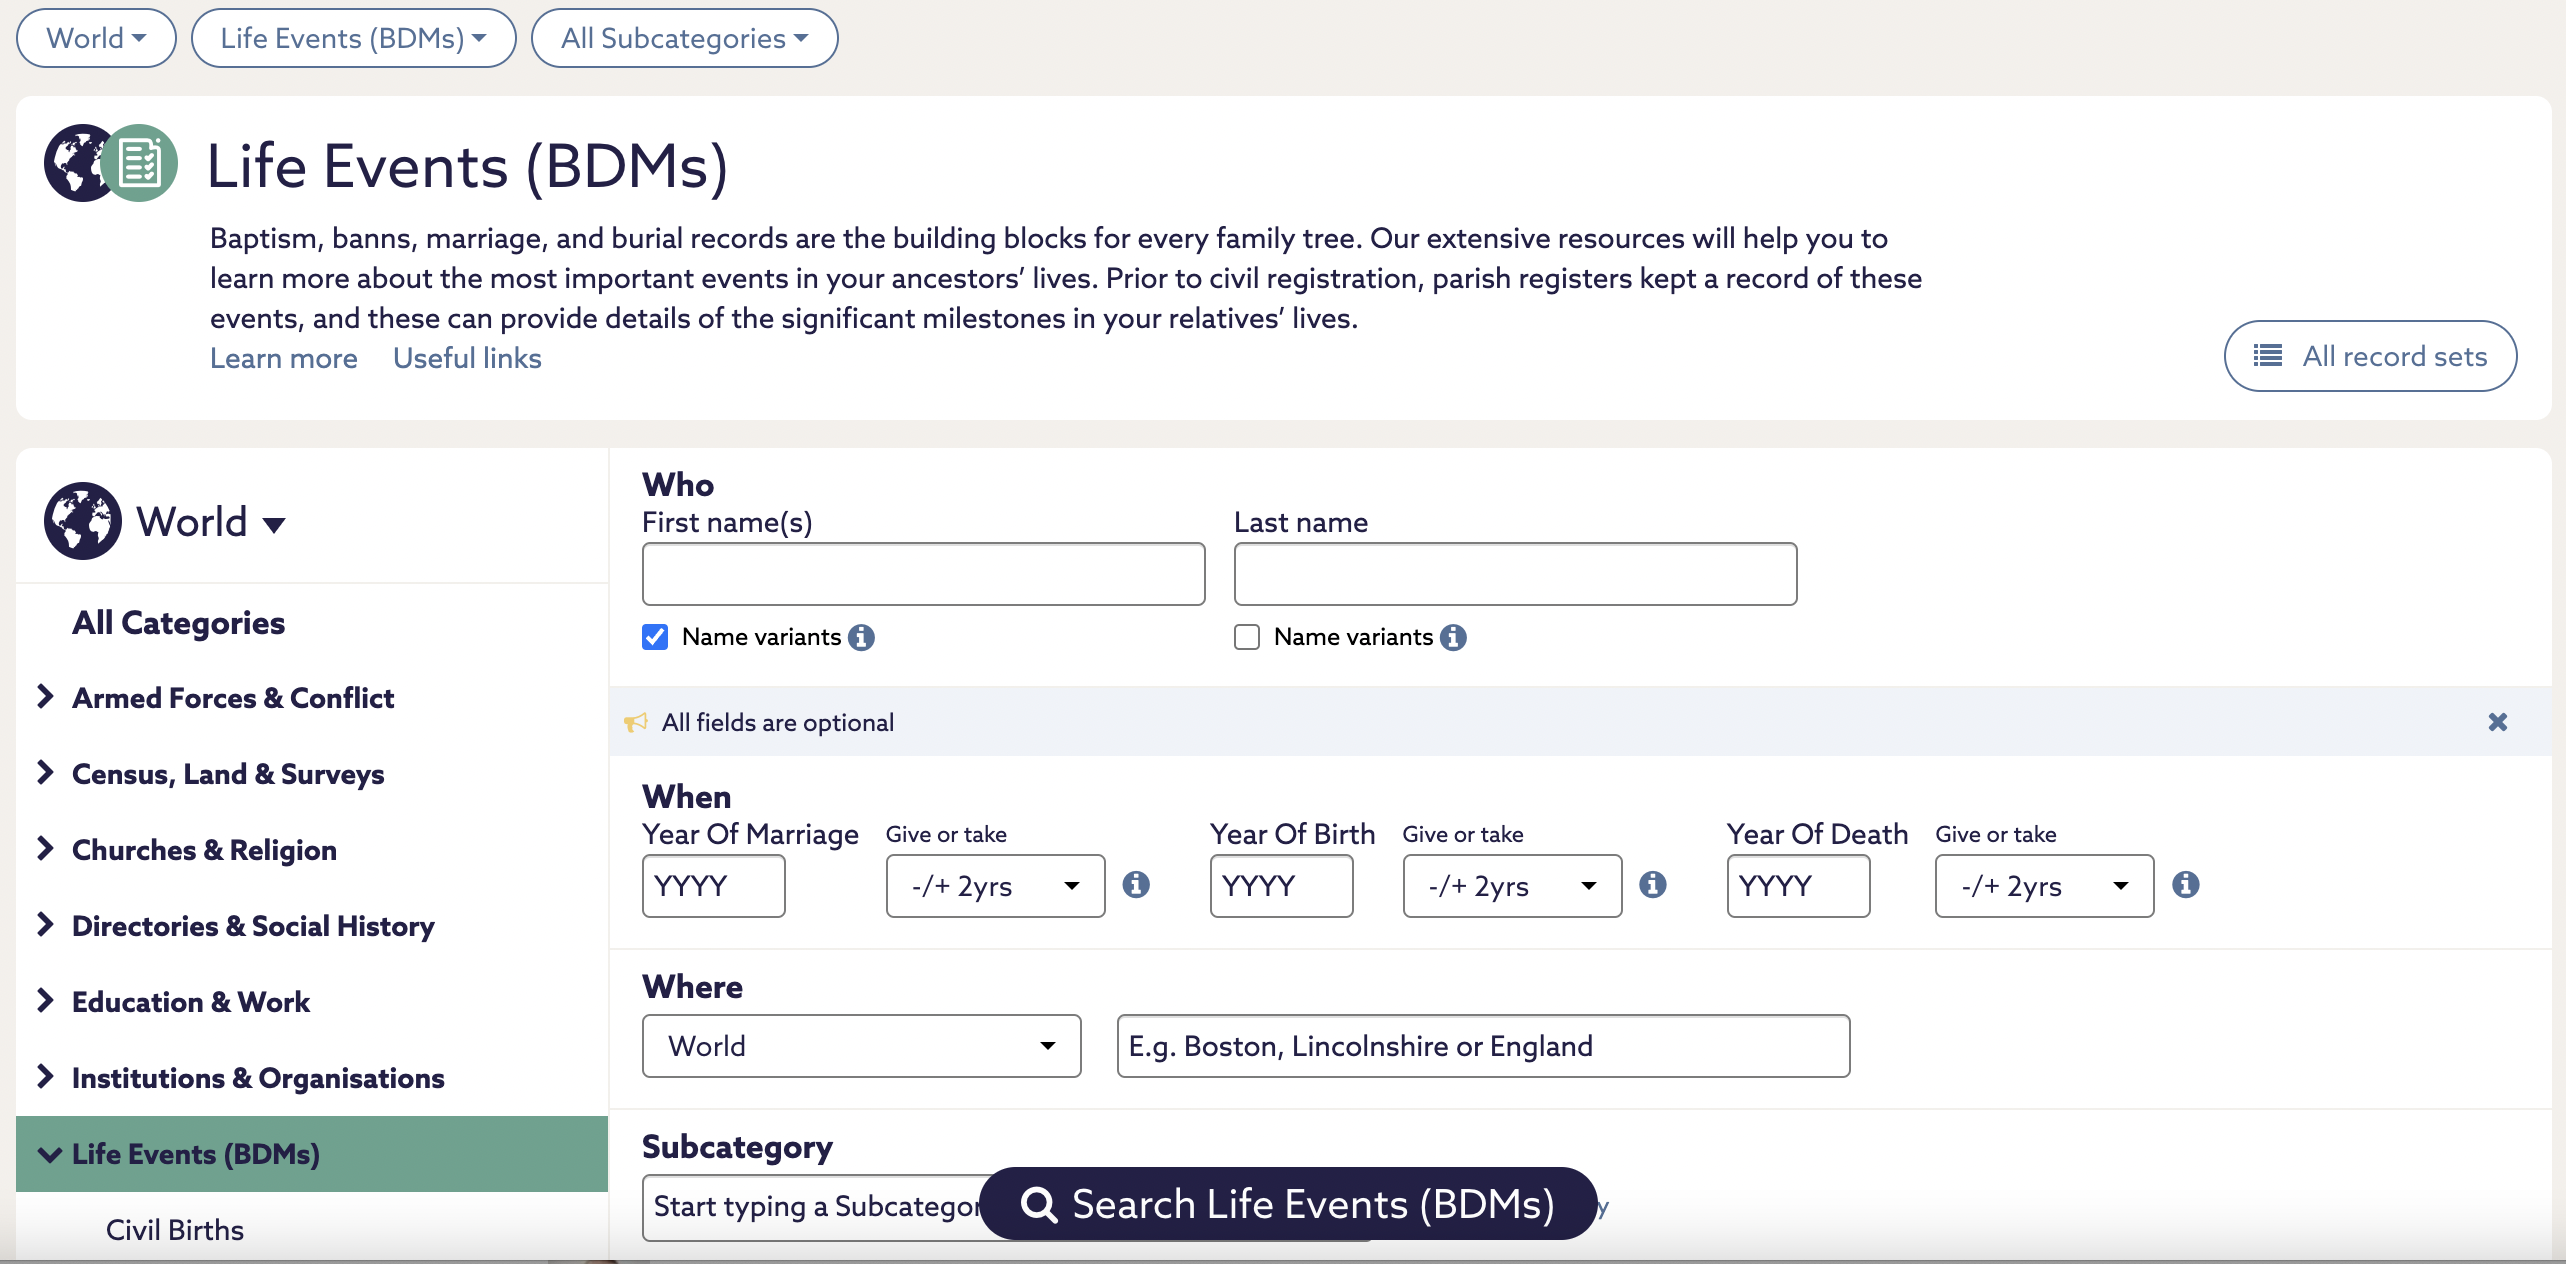Viewport: 2566px width, 1264px height.
Task: Click the info icon next to Year Of Birth tolerance
Action: point(1654,884)
